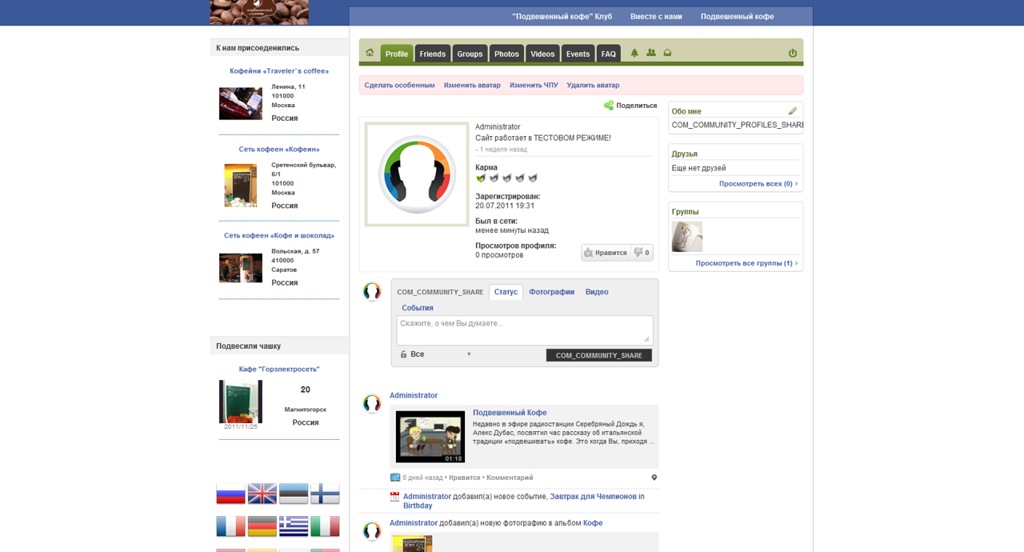
Task: Open the Подвешенный Кофе video thumbnail
Action: coord(430,436)
